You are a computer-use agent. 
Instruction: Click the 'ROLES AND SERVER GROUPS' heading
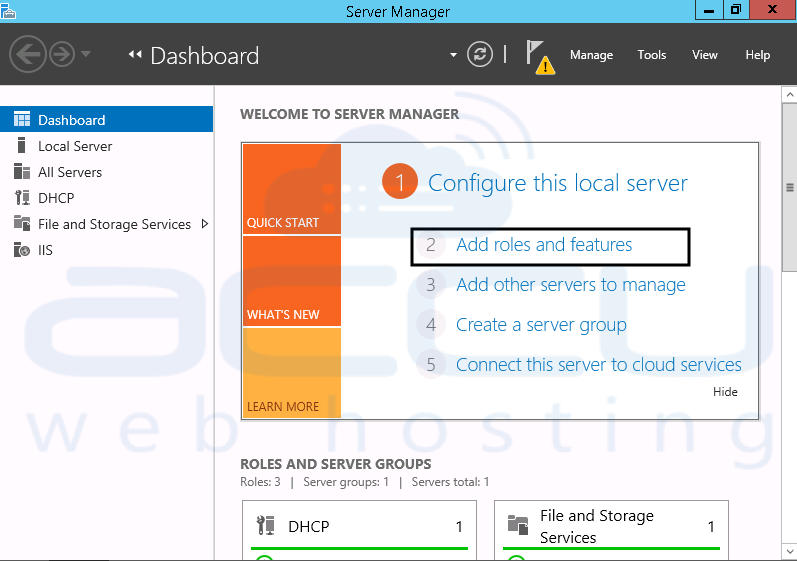click(x=335, y=464)
